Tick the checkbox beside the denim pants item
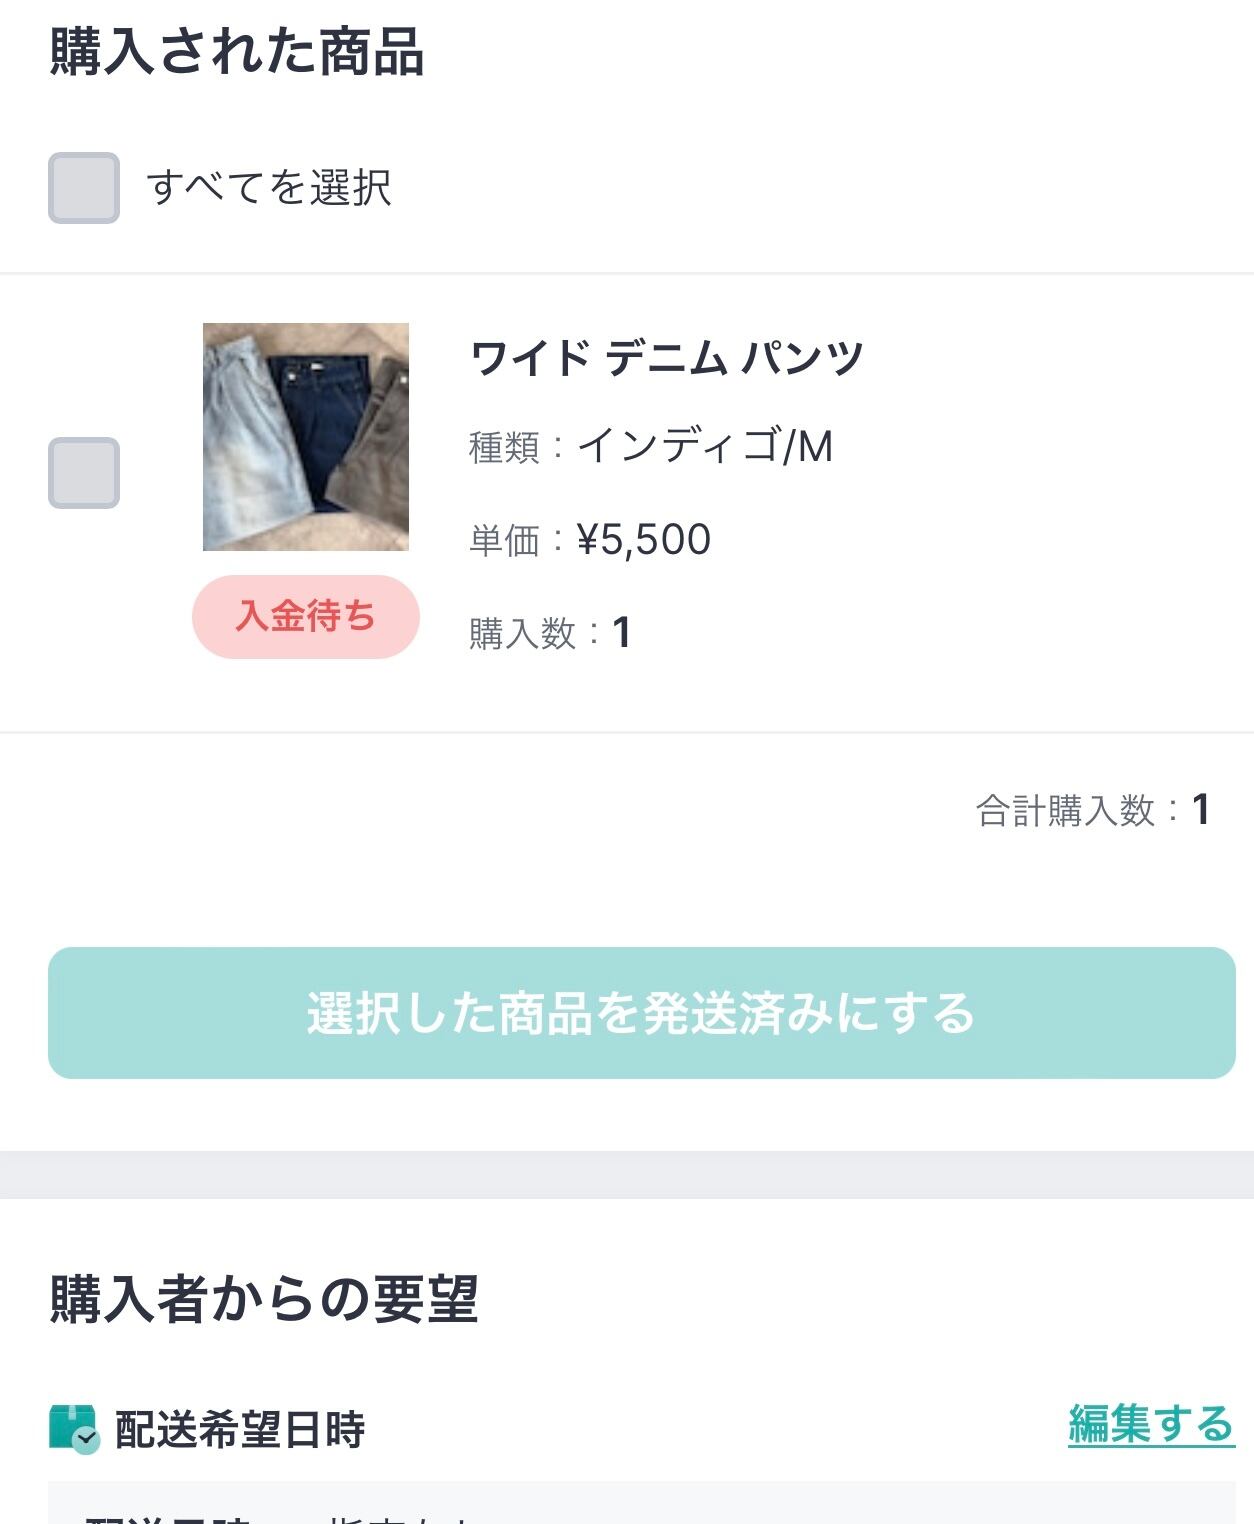This screenshot has height=1524, width=1254. tap(84, 473)
